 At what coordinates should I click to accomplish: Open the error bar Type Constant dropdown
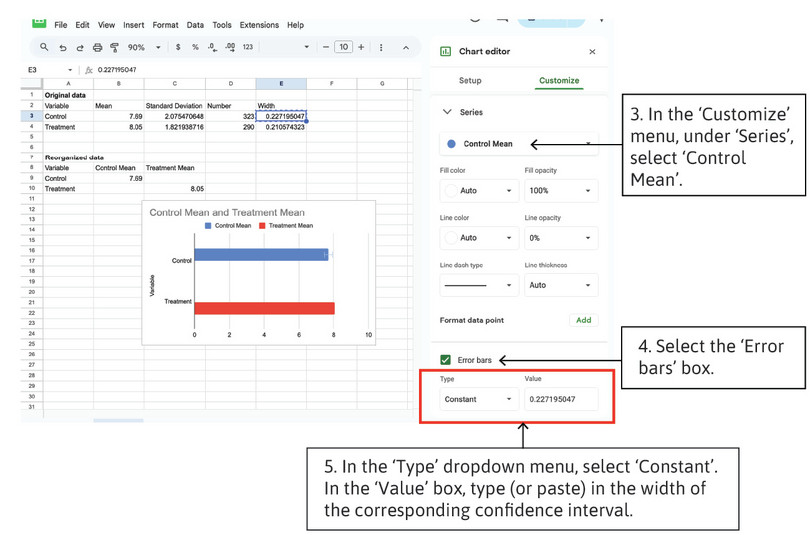click(x=479, y=399)
